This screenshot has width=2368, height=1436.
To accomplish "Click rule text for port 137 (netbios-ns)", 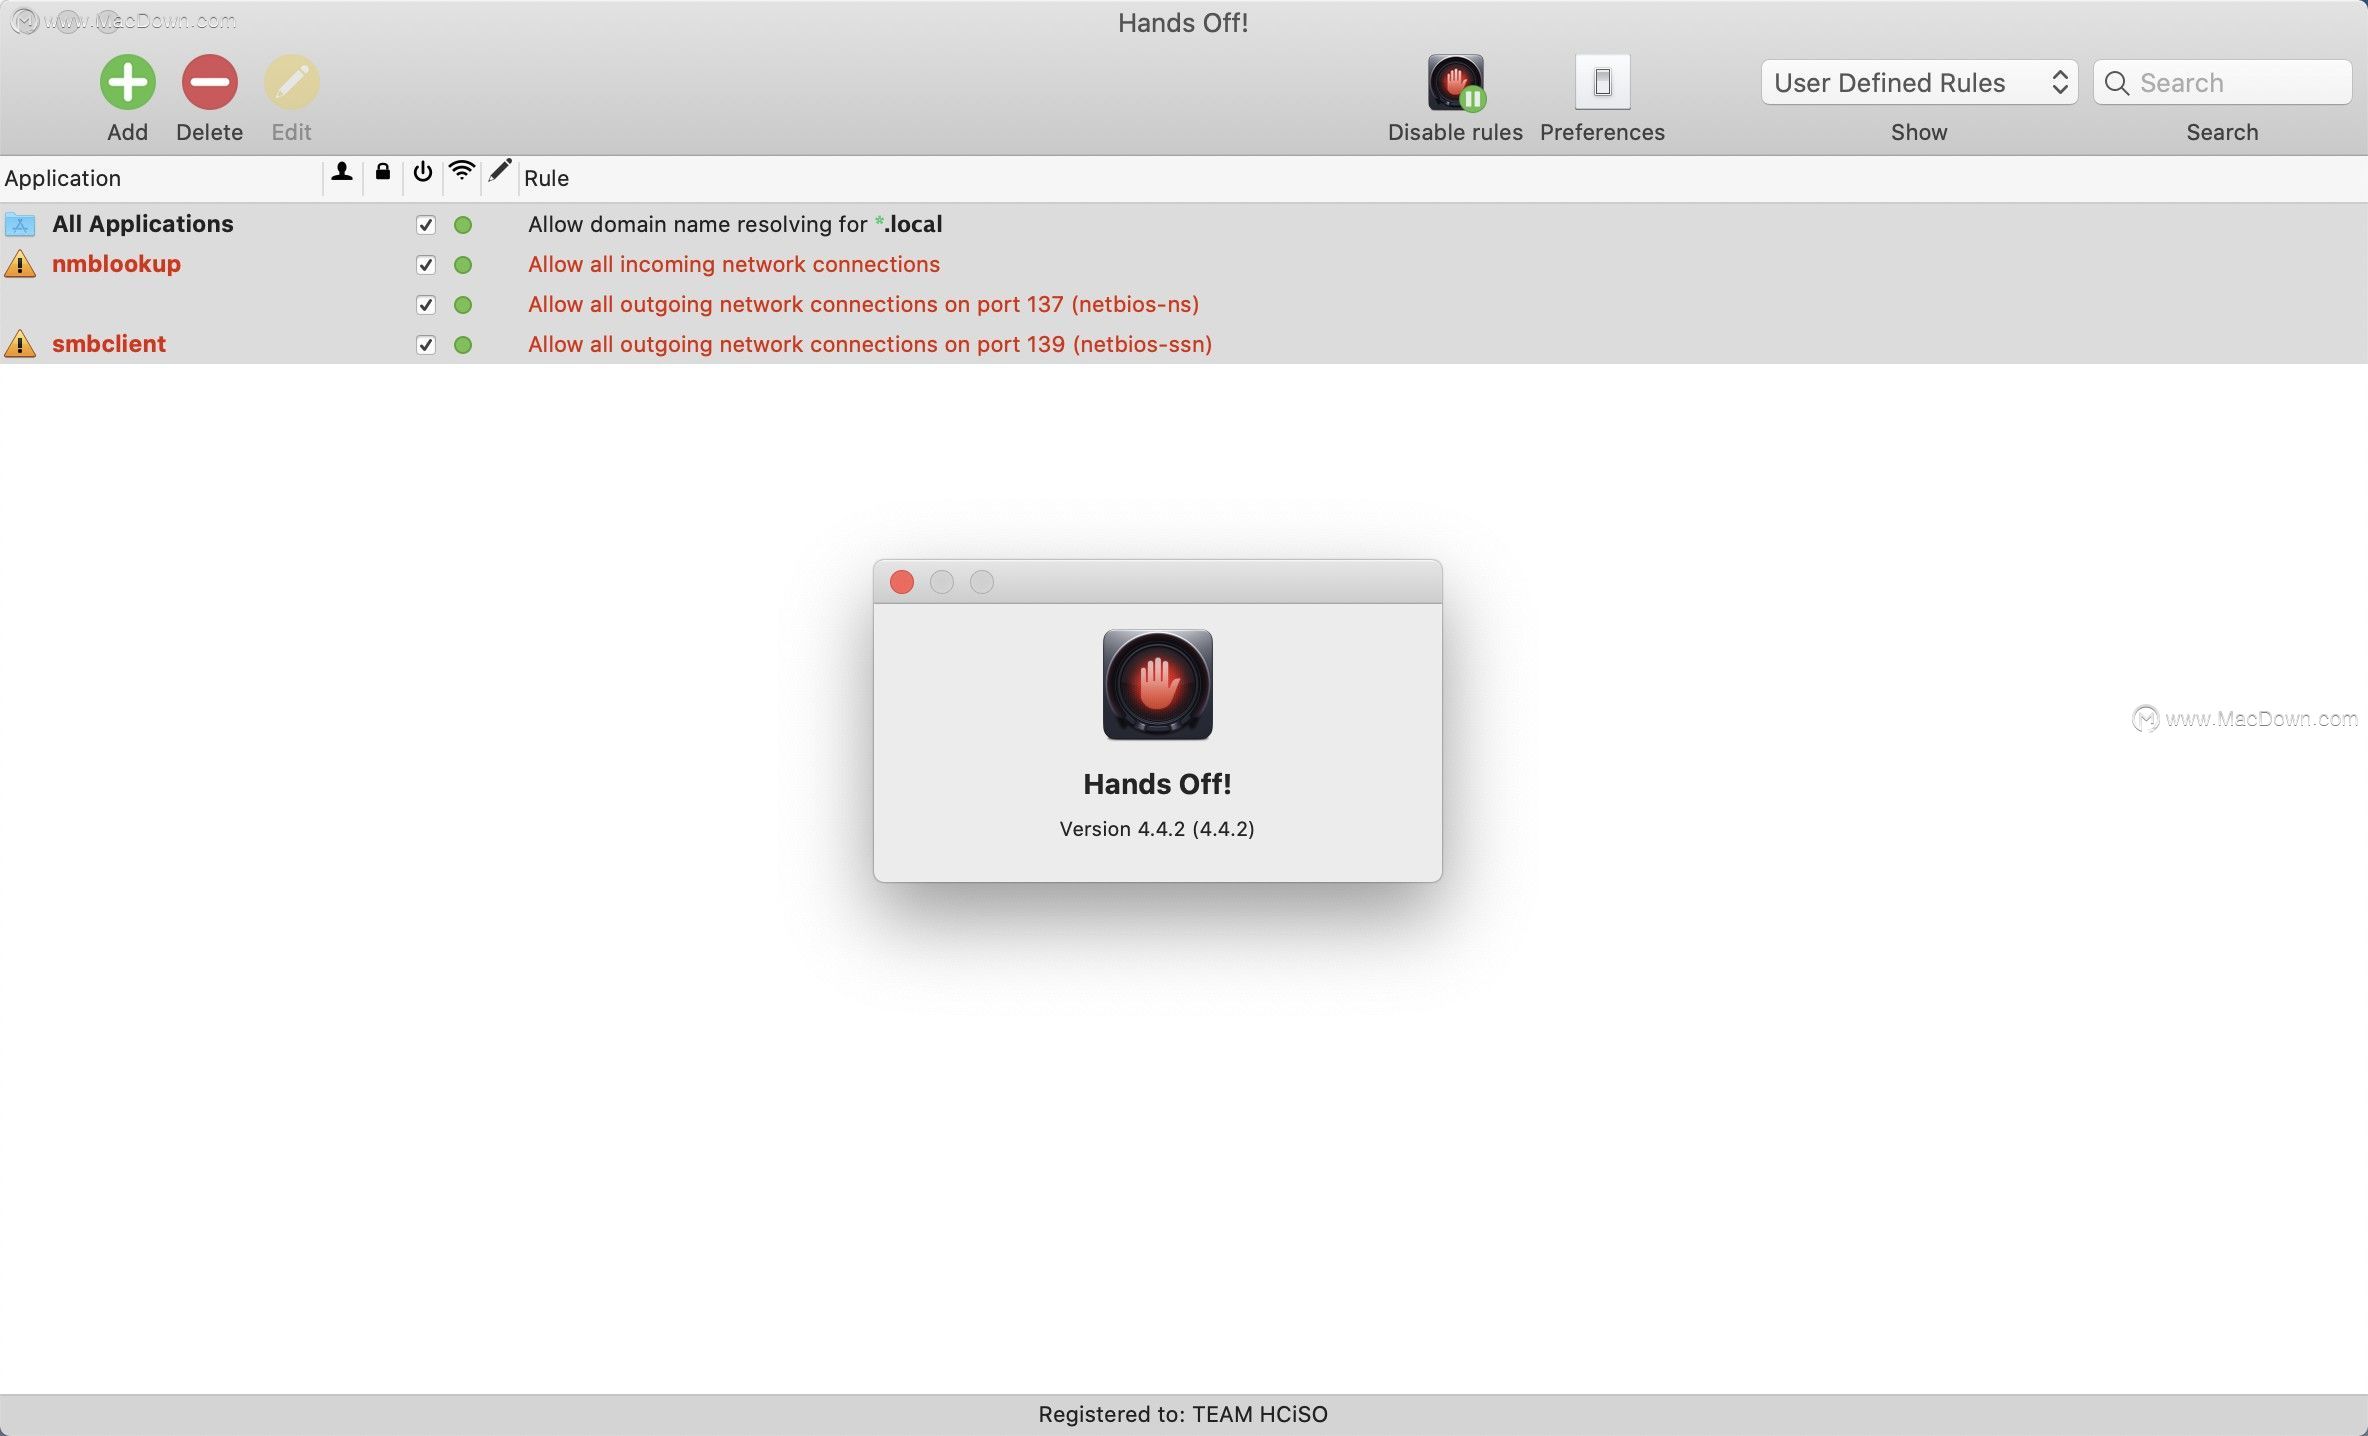I will pyautogui.click(x=864, y=304).
